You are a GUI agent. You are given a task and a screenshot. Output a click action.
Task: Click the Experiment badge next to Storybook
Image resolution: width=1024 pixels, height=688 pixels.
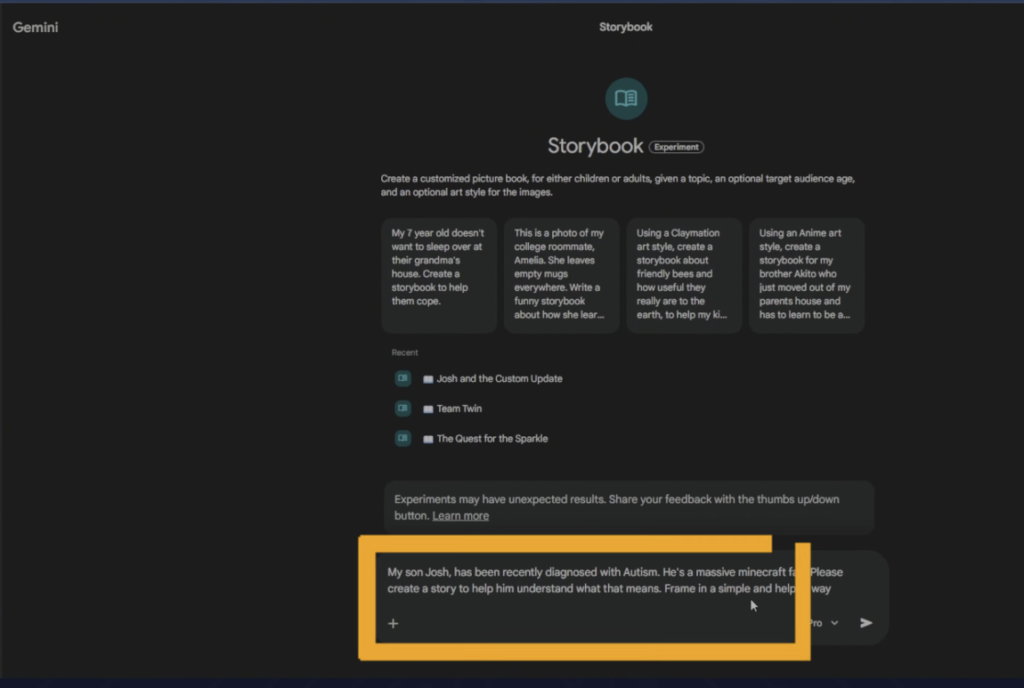(x=676, y=147)
